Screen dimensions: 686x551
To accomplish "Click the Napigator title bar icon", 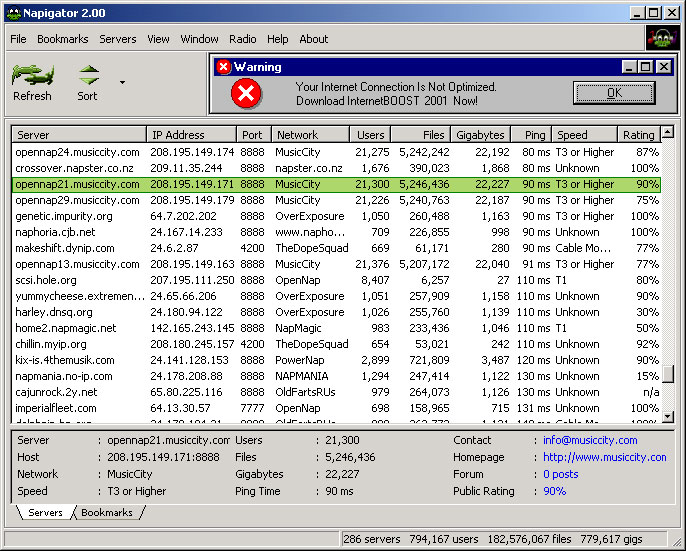I will tap(14, 13).
